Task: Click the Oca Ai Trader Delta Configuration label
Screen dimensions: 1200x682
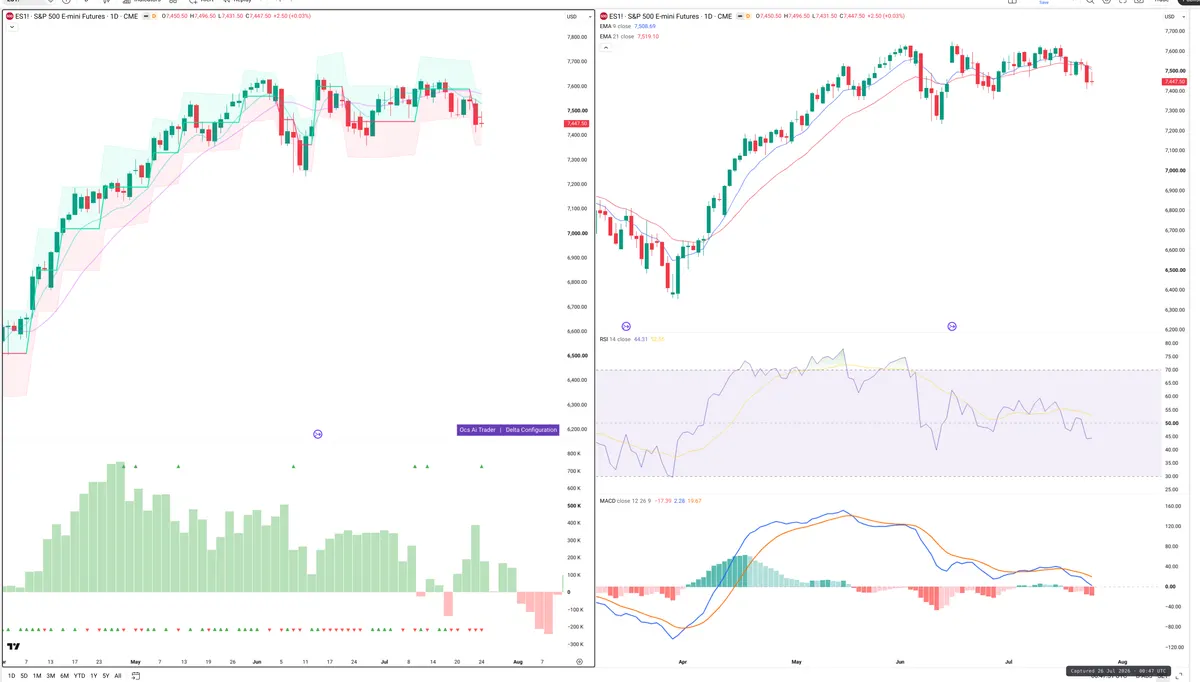Action: tap(508, 430)
